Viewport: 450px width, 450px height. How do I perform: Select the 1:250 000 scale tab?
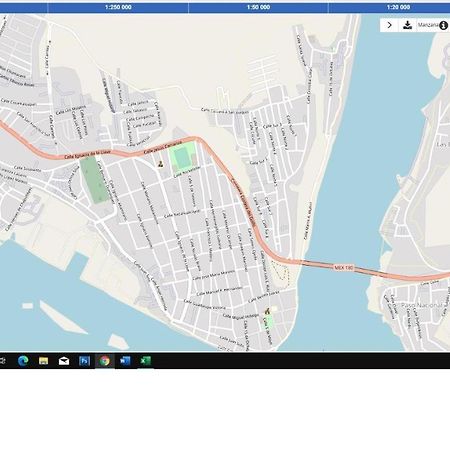[x=118, y=7]
